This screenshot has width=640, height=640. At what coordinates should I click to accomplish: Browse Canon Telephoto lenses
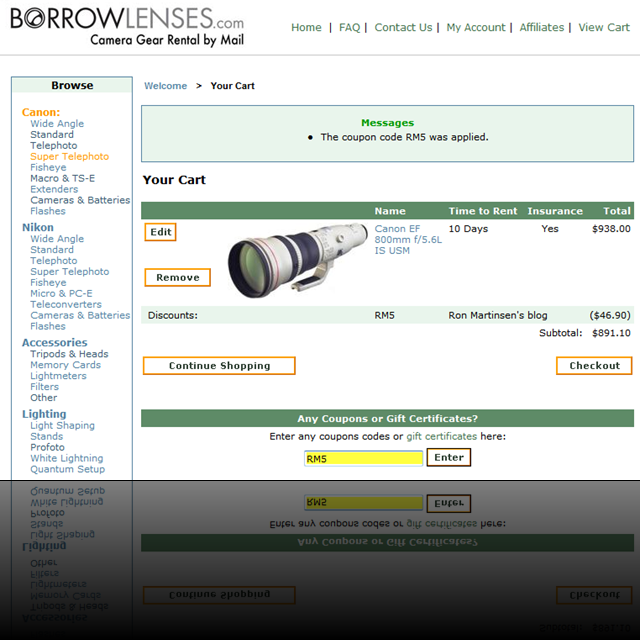[53, 146]
